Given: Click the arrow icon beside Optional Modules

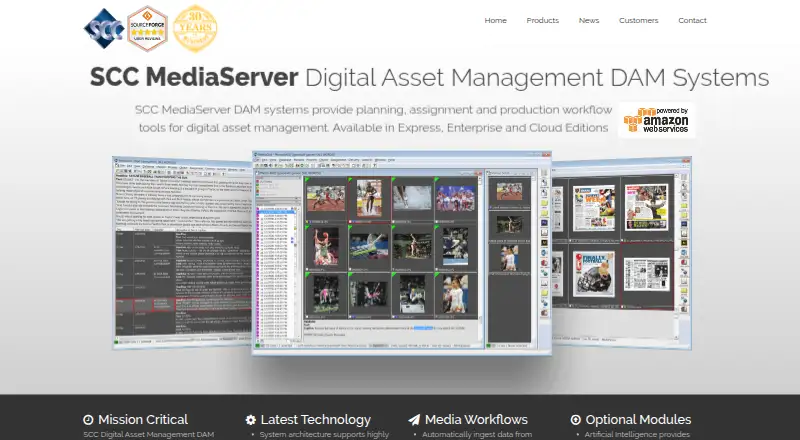Looking at the screenshot, I should [x=576, y=420].
